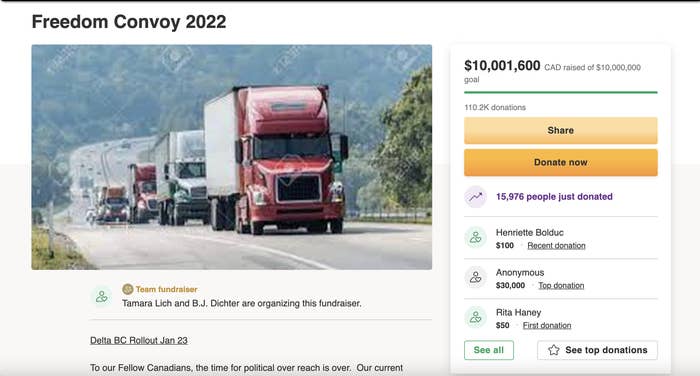Click Rita Haney's donor avatar icon

(475, 318)
